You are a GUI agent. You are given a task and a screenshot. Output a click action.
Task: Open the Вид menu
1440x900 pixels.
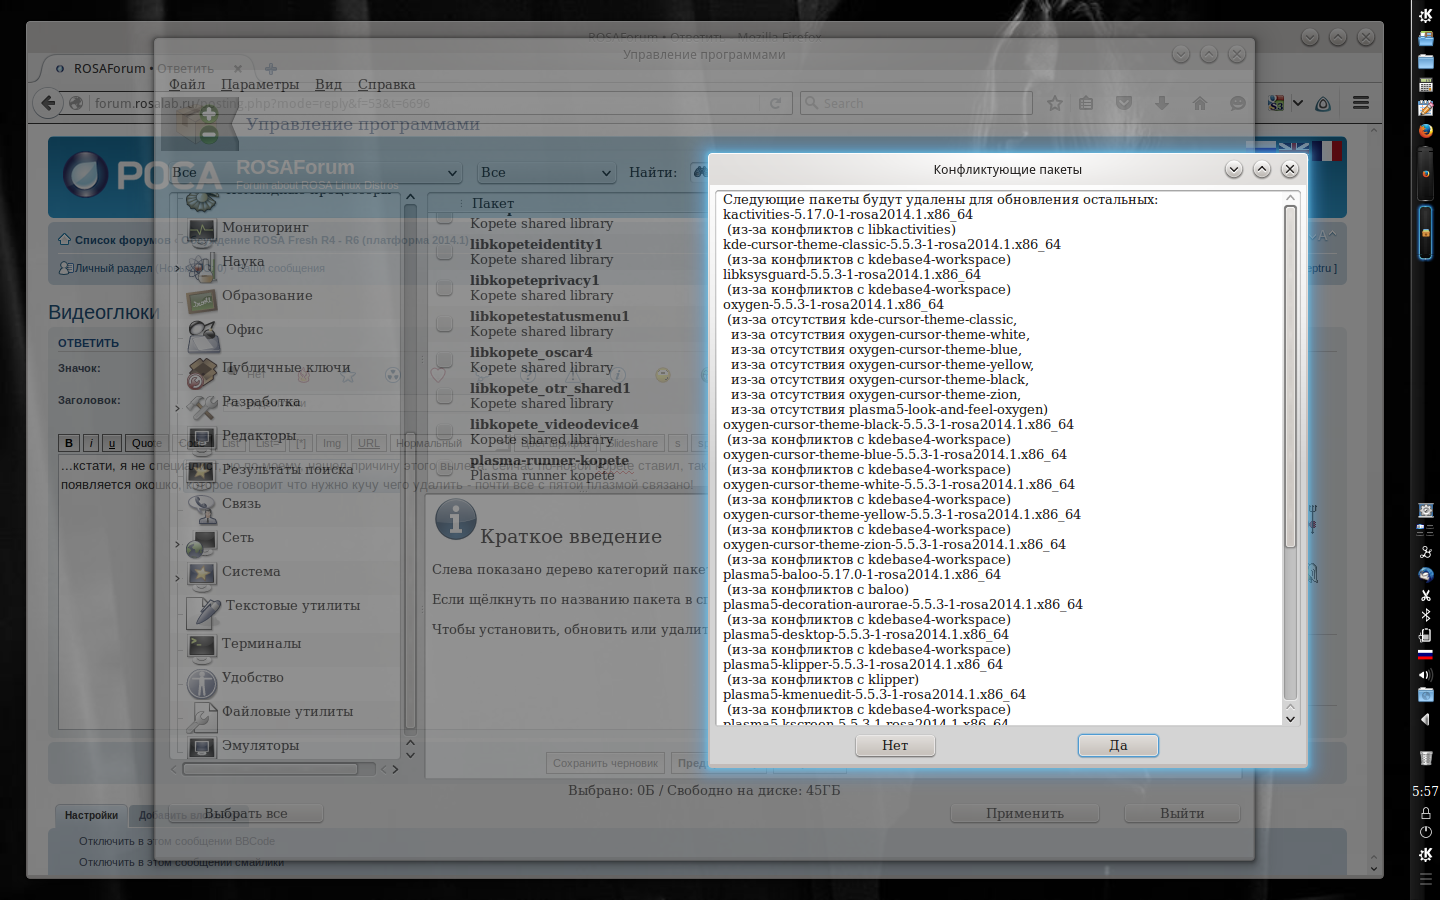pyautogui.click(x=328, y=84)
